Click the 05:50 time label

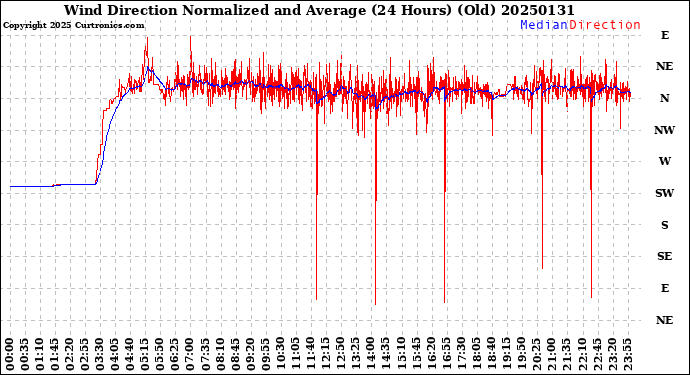[161, 355]
